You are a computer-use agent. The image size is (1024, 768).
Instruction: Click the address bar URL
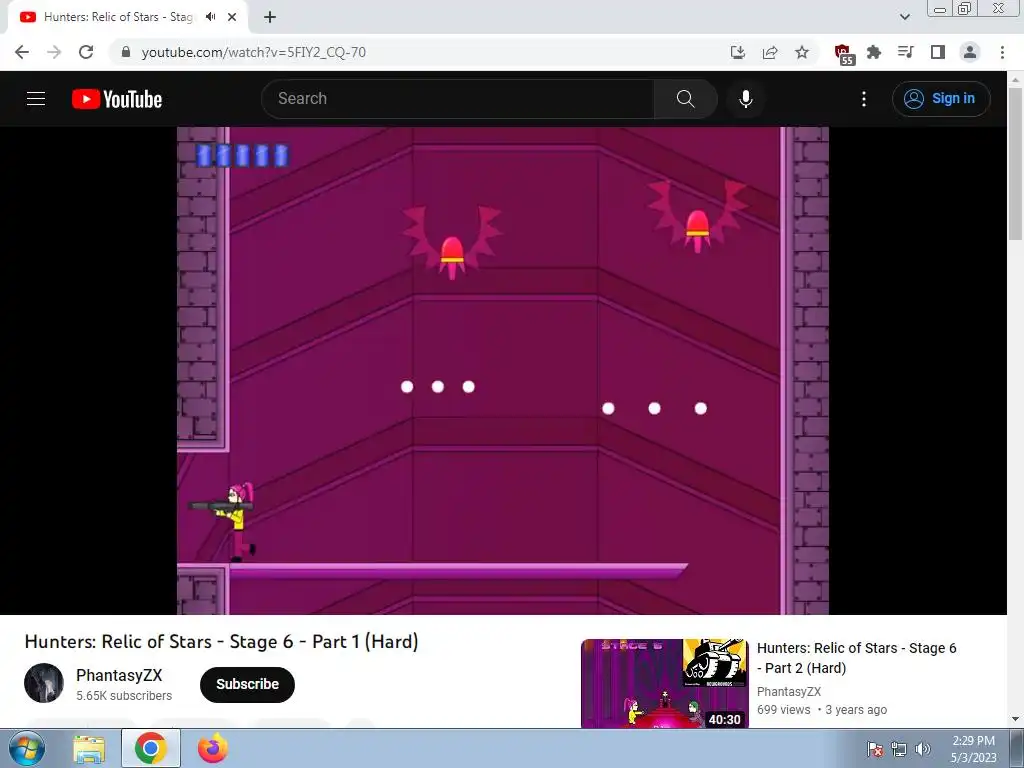point(253,52)
